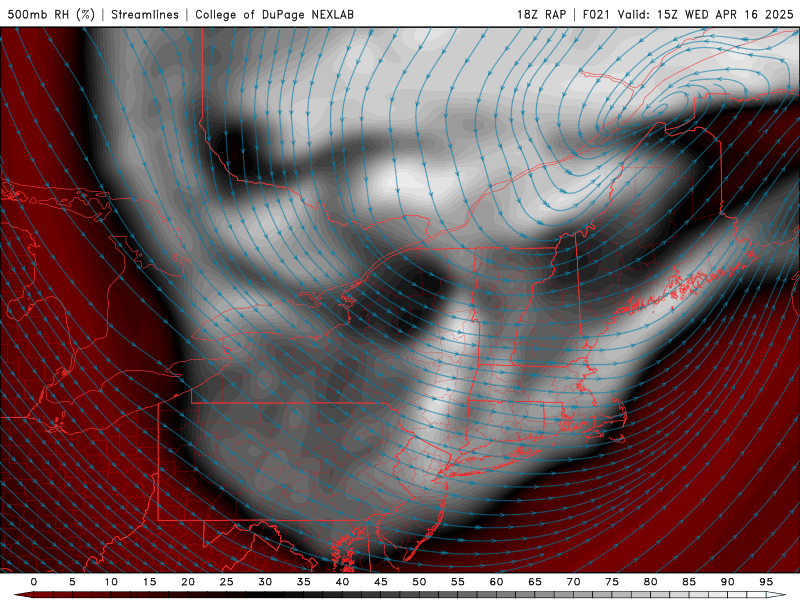
Task: Click the colorbar label '50'
Action: coord(419,582)
